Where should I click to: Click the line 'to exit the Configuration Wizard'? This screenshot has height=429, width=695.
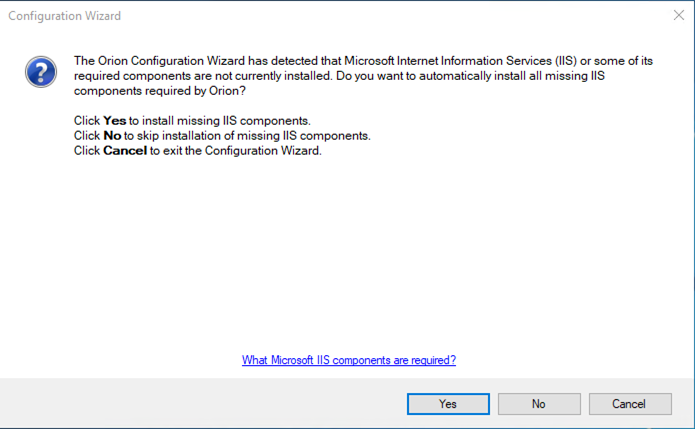coord(236,151)
